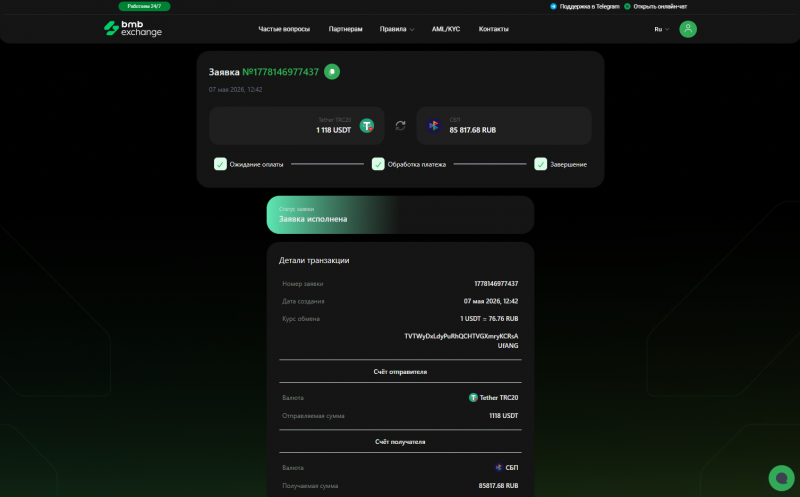Image resolution: width=800 pixels, height=497 pixels.
Task: Click the Заявка исполнена status banner
Action: pyautogui.click(x=401, y=215)
